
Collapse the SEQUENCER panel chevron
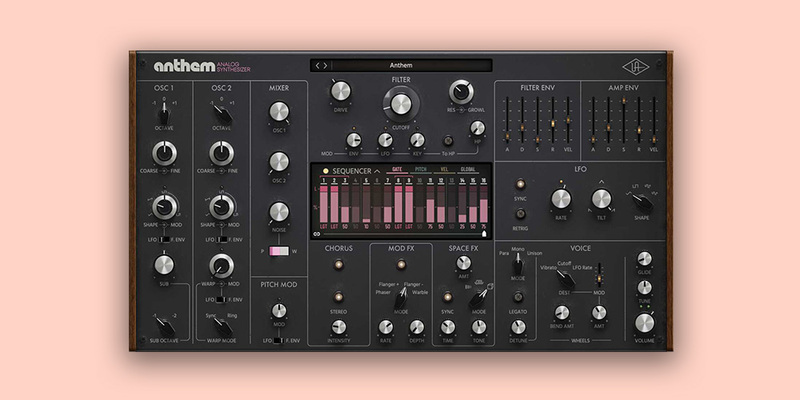coord(378,172)
